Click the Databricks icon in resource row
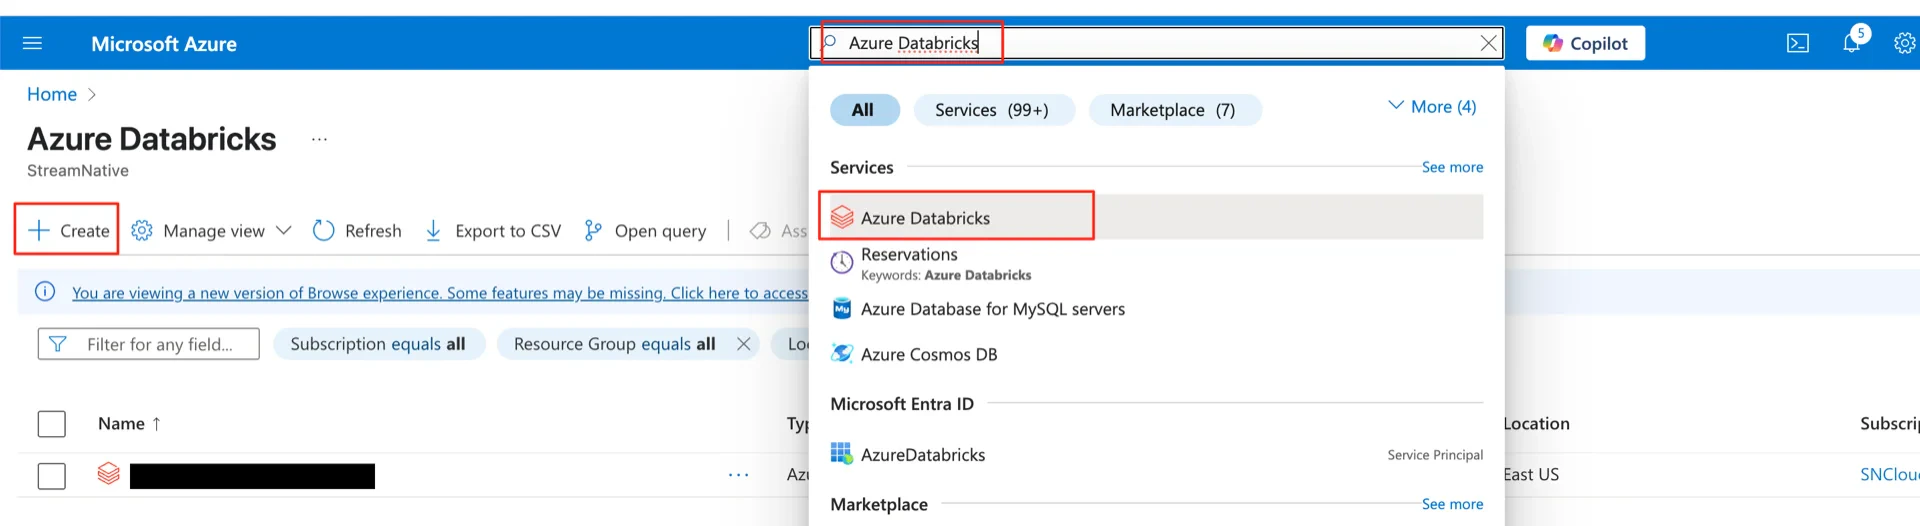1920x526 pixels. tap(108, 474)
